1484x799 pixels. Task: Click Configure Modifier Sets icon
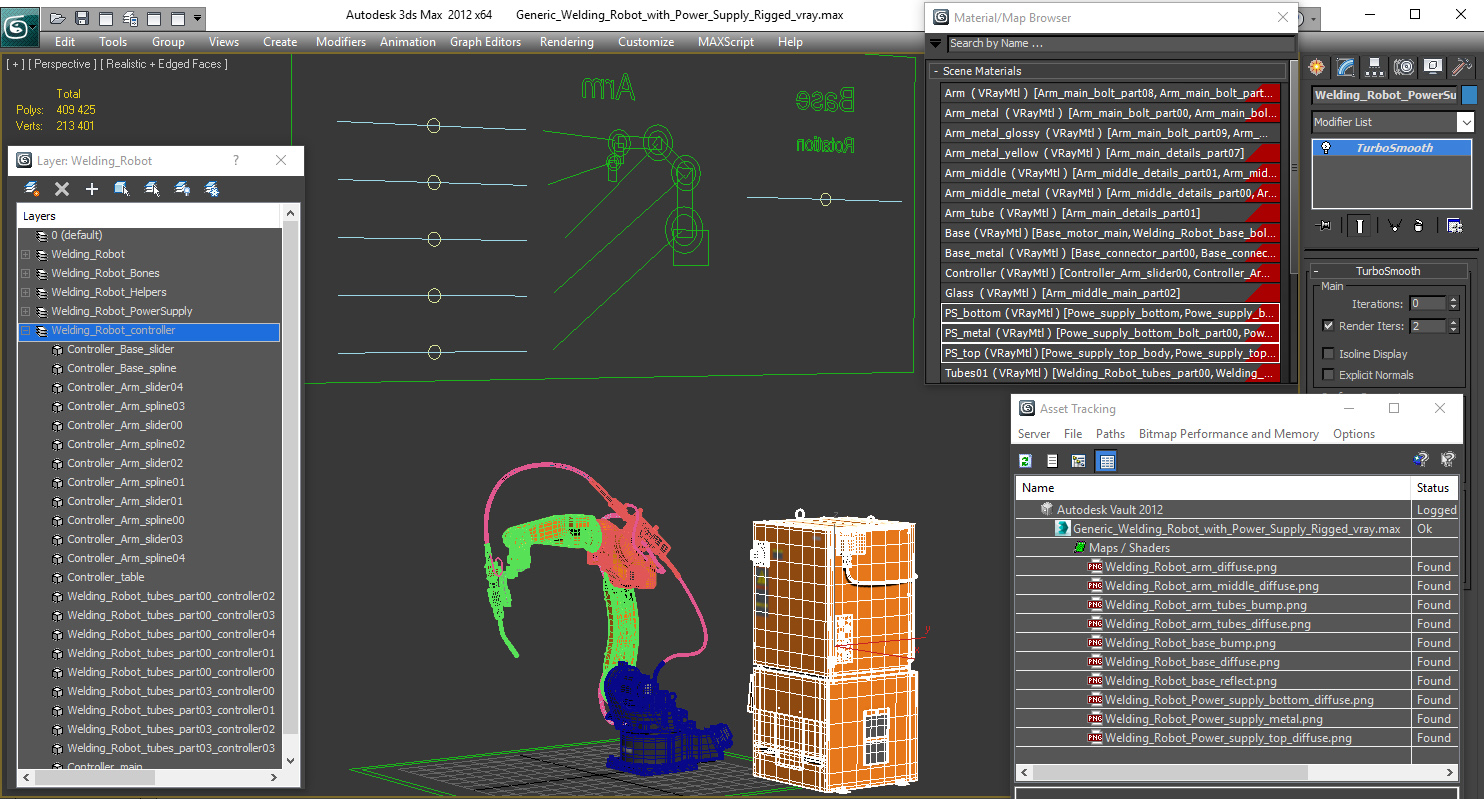click(x=1454, y=226)
